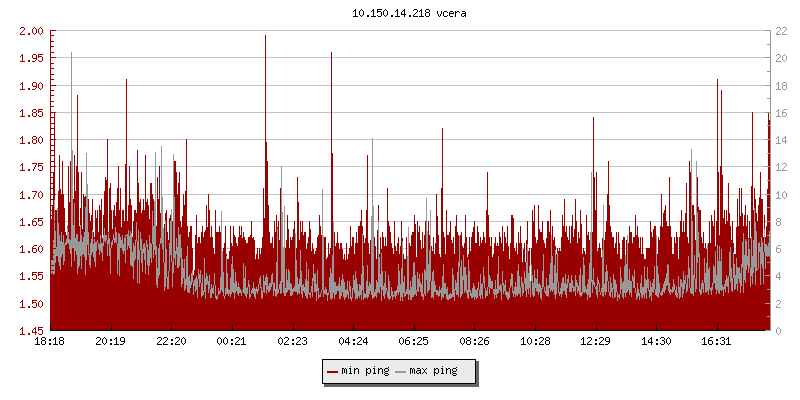The width and height of the screenshot is (800, 400).
Task: Pick the 12:29 time axis label
Action: pos(595,341)
